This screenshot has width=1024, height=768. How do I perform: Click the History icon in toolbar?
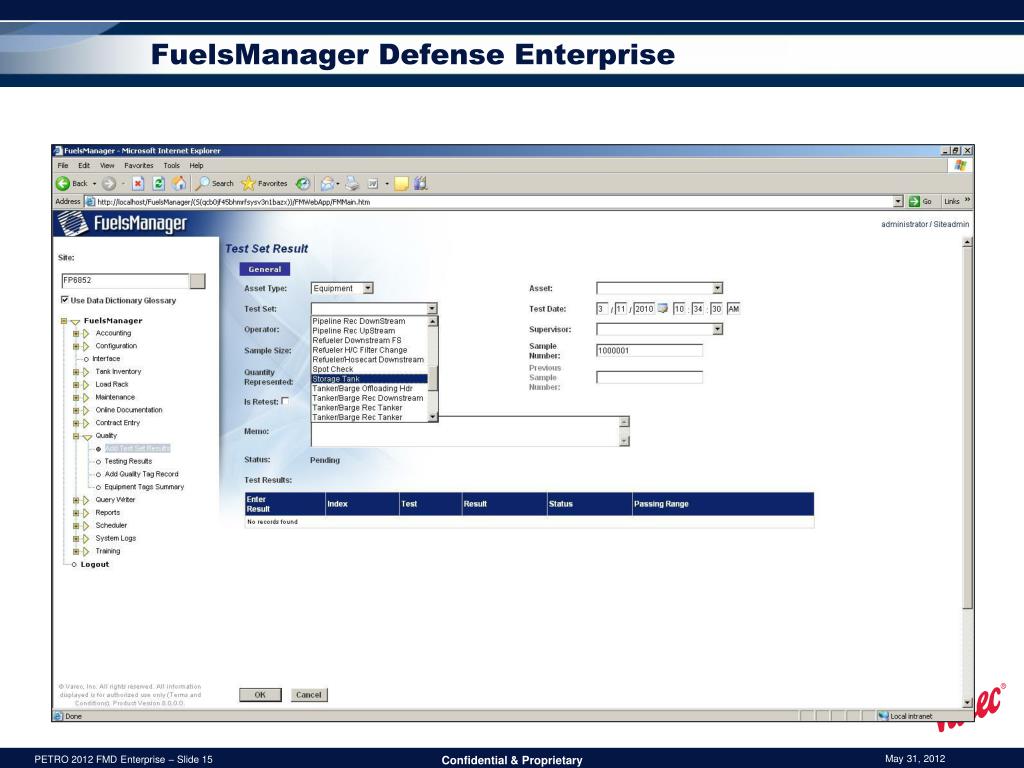(302, 184)
